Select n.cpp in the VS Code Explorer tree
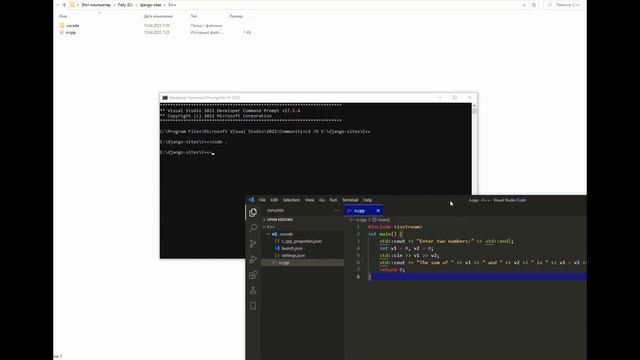This screenshot has height=360, width=640. click(x=302, y=263)
